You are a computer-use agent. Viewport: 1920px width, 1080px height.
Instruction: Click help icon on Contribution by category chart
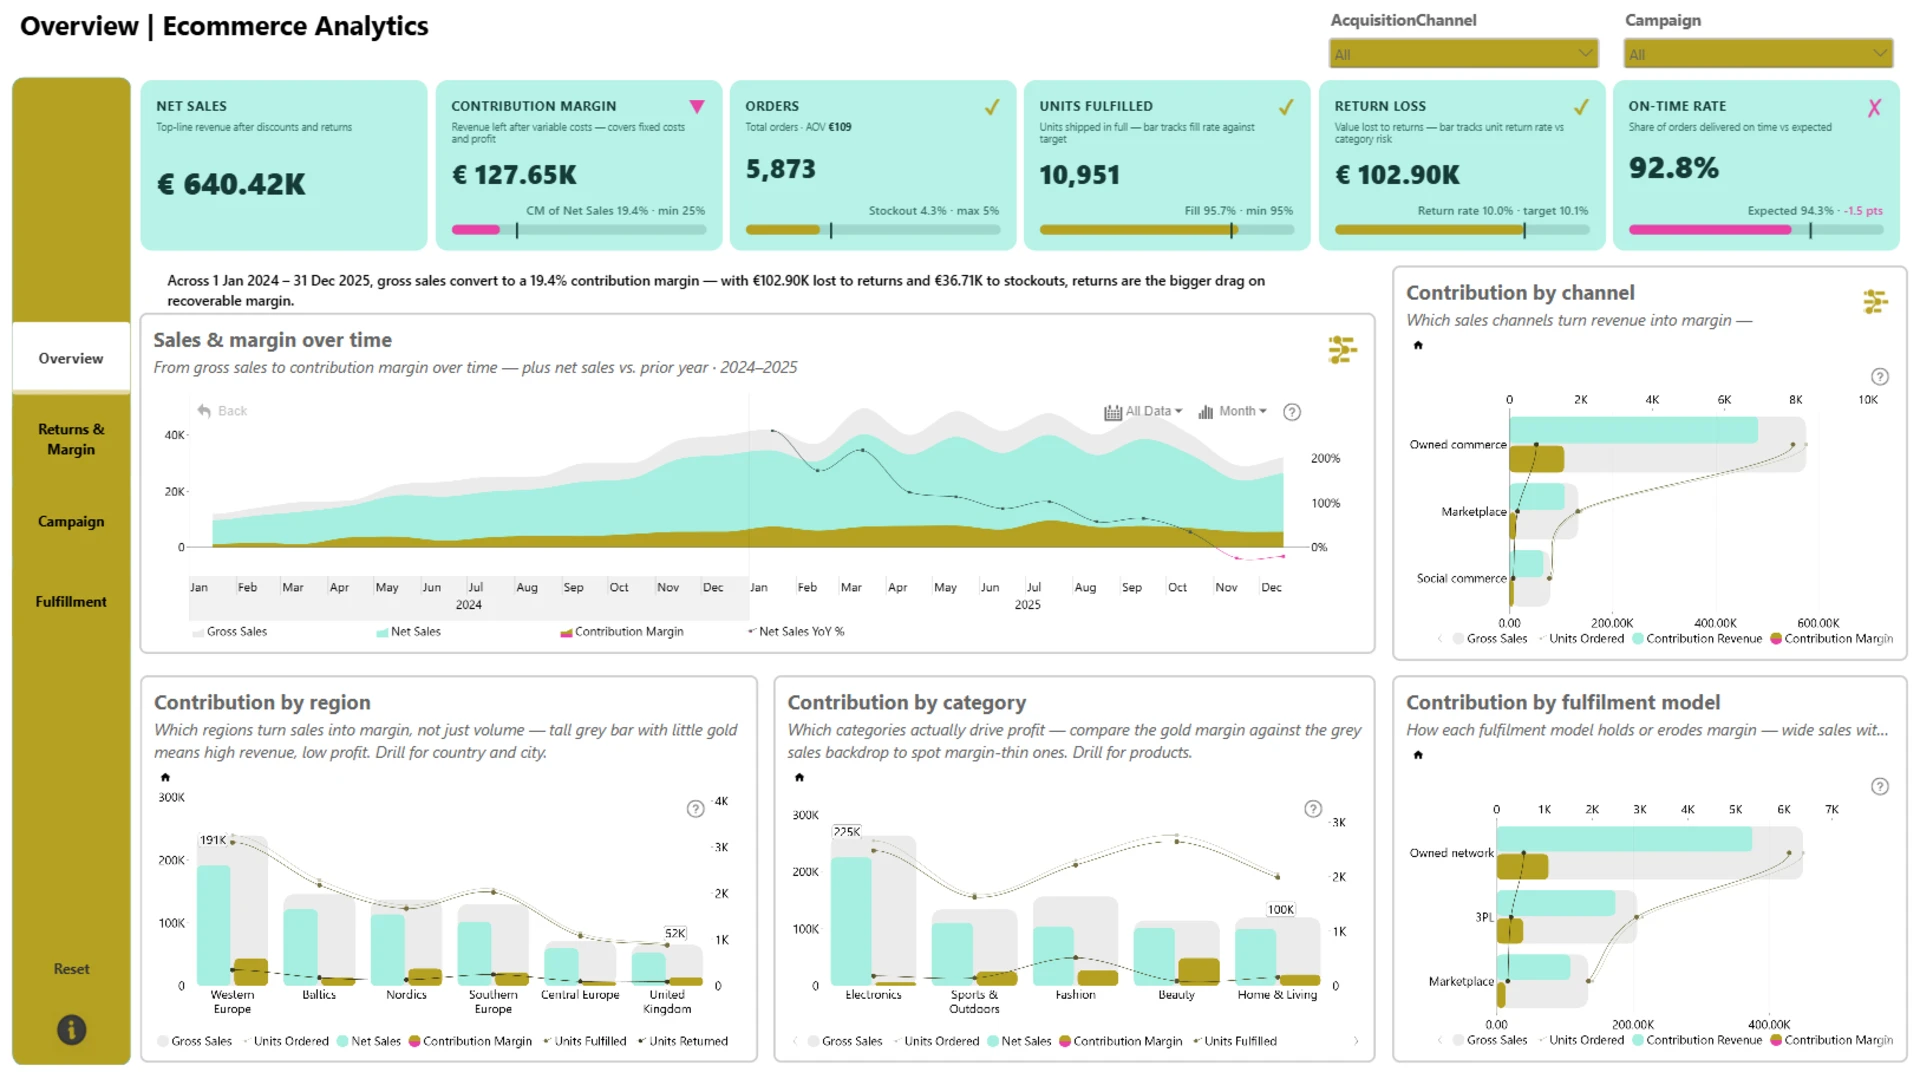[x=1313, y=809]
